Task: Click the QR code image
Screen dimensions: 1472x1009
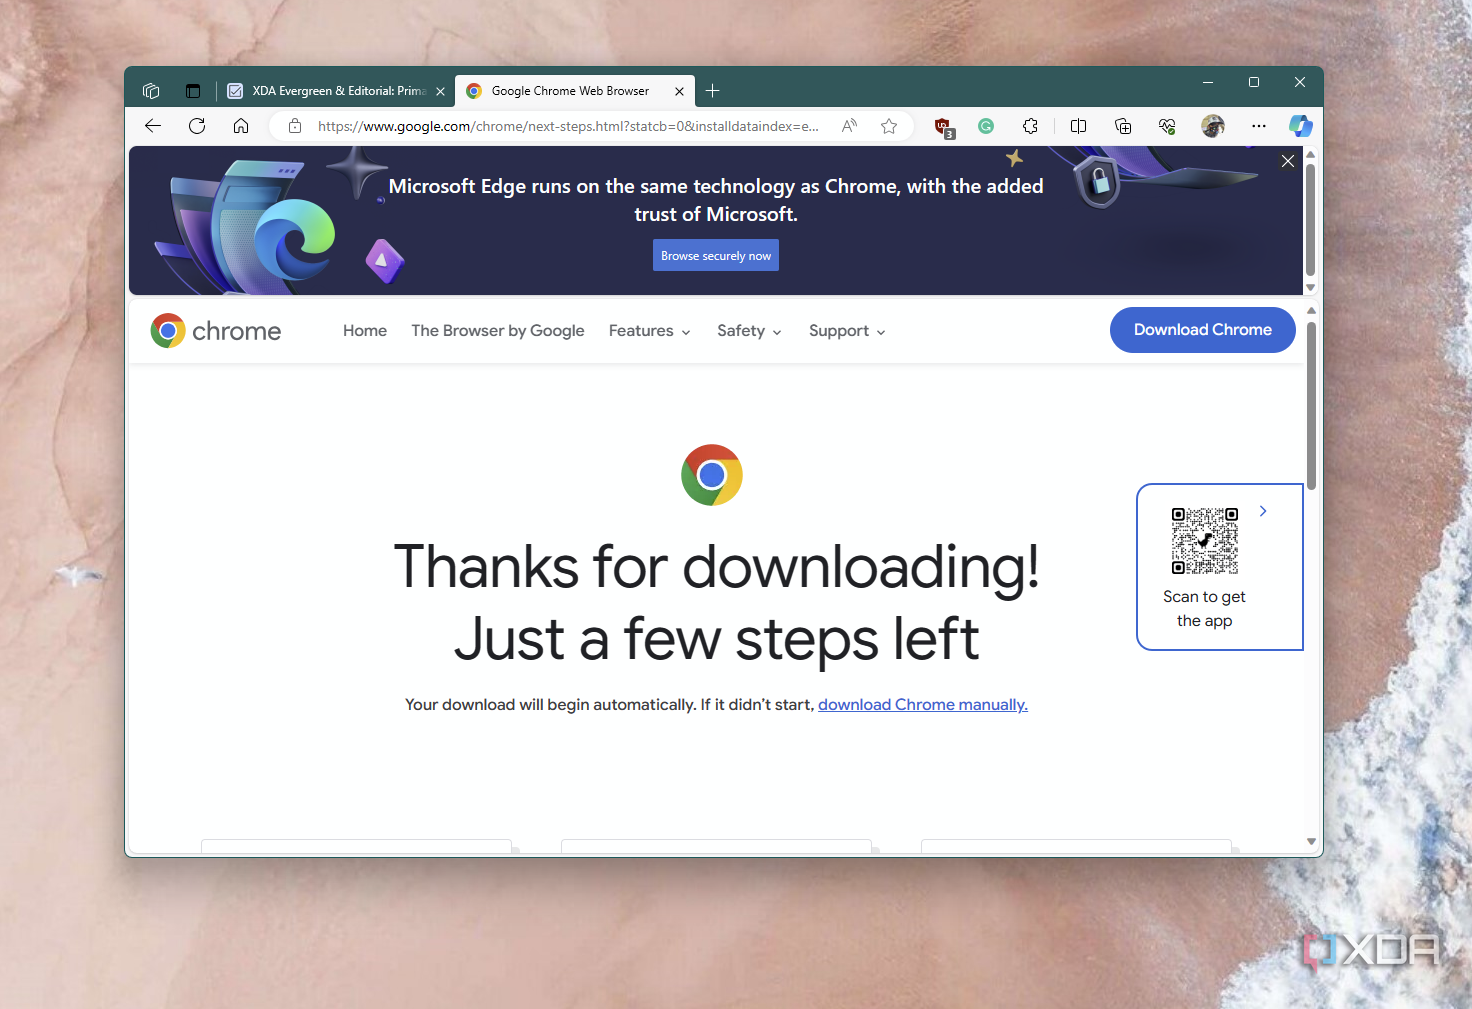Action: coord(1205,541)
